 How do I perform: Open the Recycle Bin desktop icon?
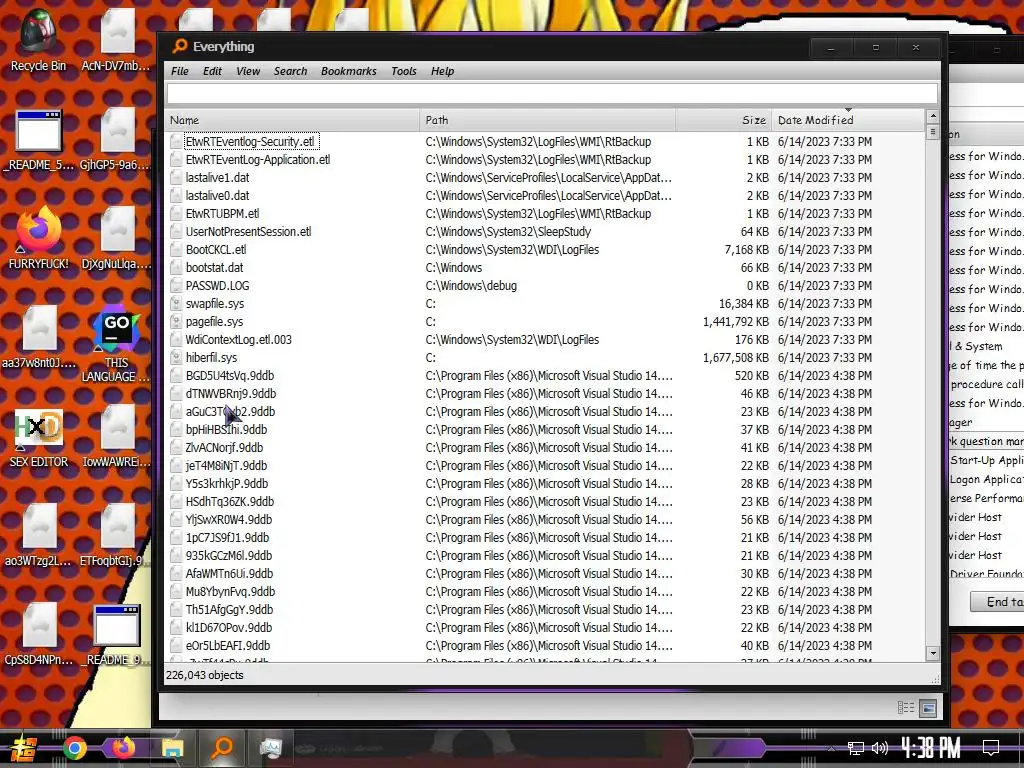tap(38, 39)
